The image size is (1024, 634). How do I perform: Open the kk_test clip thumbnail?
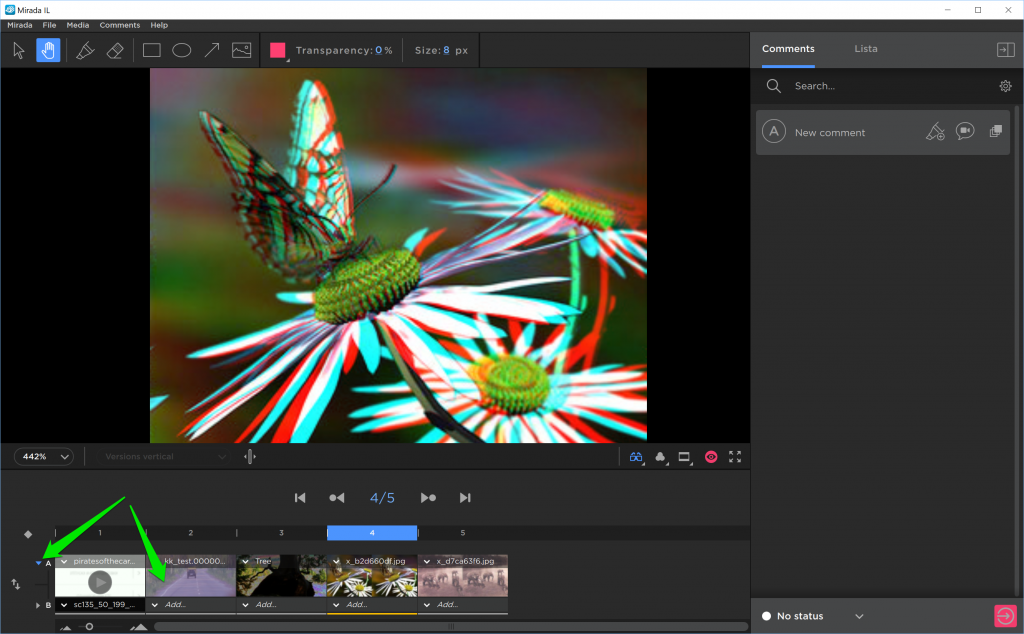191,582
